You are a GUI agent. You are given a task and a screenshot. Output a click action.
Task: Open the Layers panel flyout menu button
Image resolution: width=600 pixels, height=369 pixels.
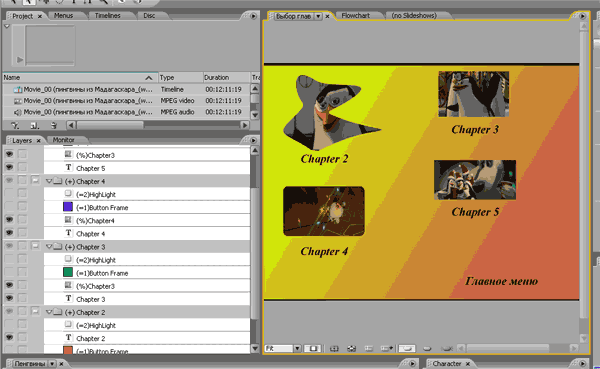tap(253, 140)
